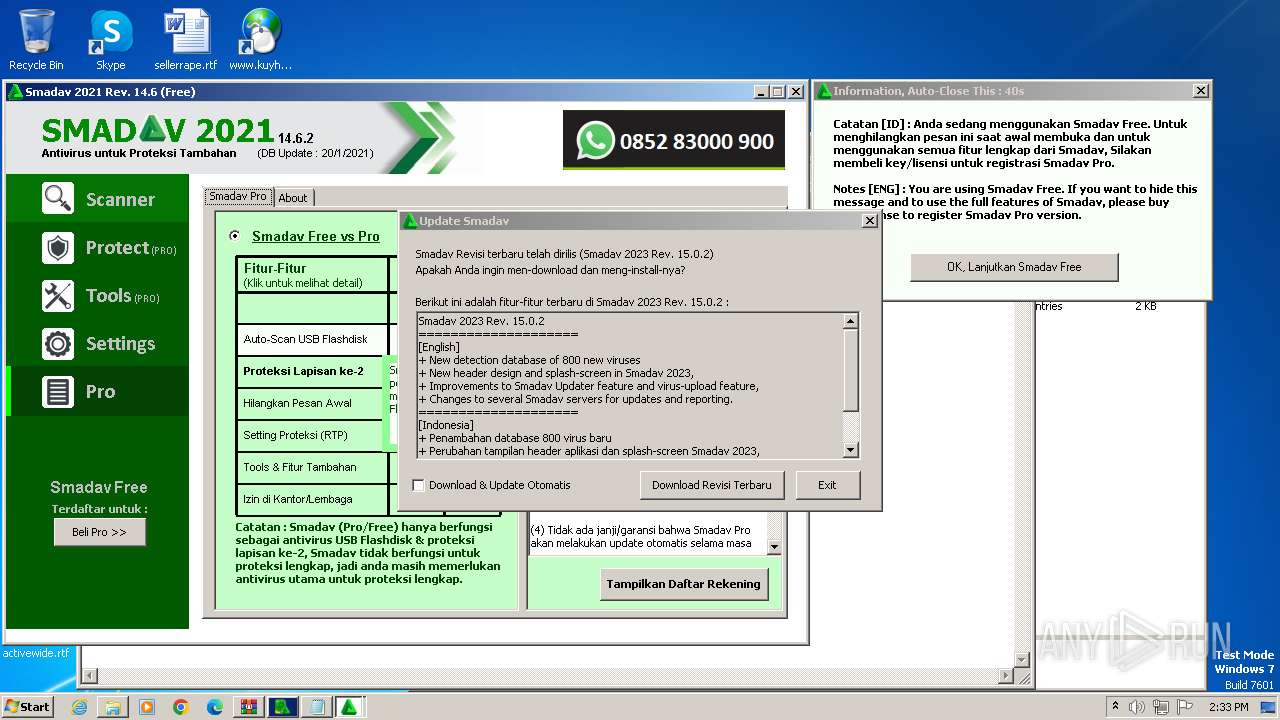Screen dimensions: 1280x720
Task: Click the Smadav 2021 logo in the header
Action: coord(158,130)
